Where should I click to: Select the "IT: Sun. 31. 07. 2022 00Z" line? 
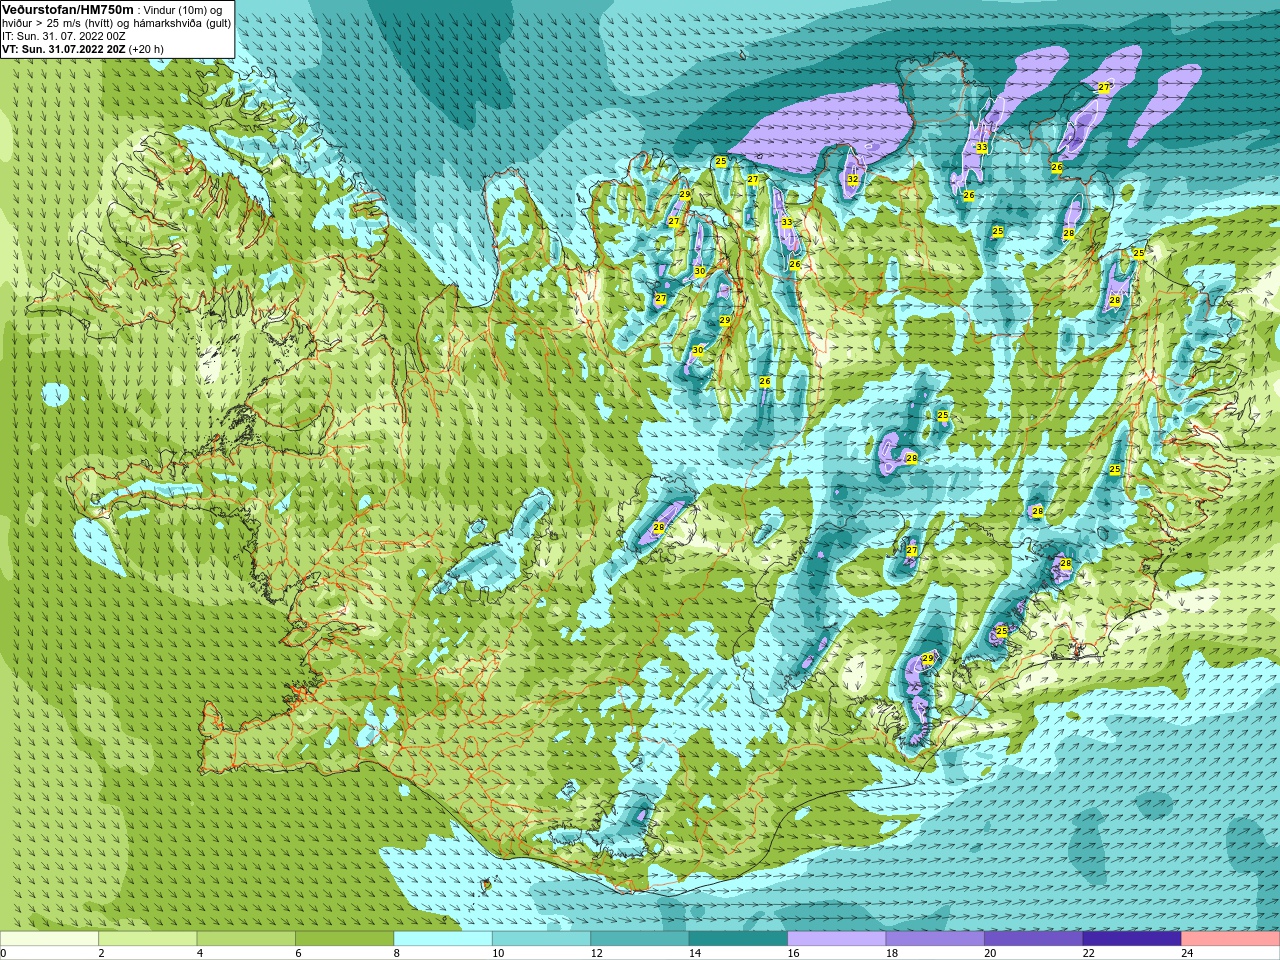(64, 36)
